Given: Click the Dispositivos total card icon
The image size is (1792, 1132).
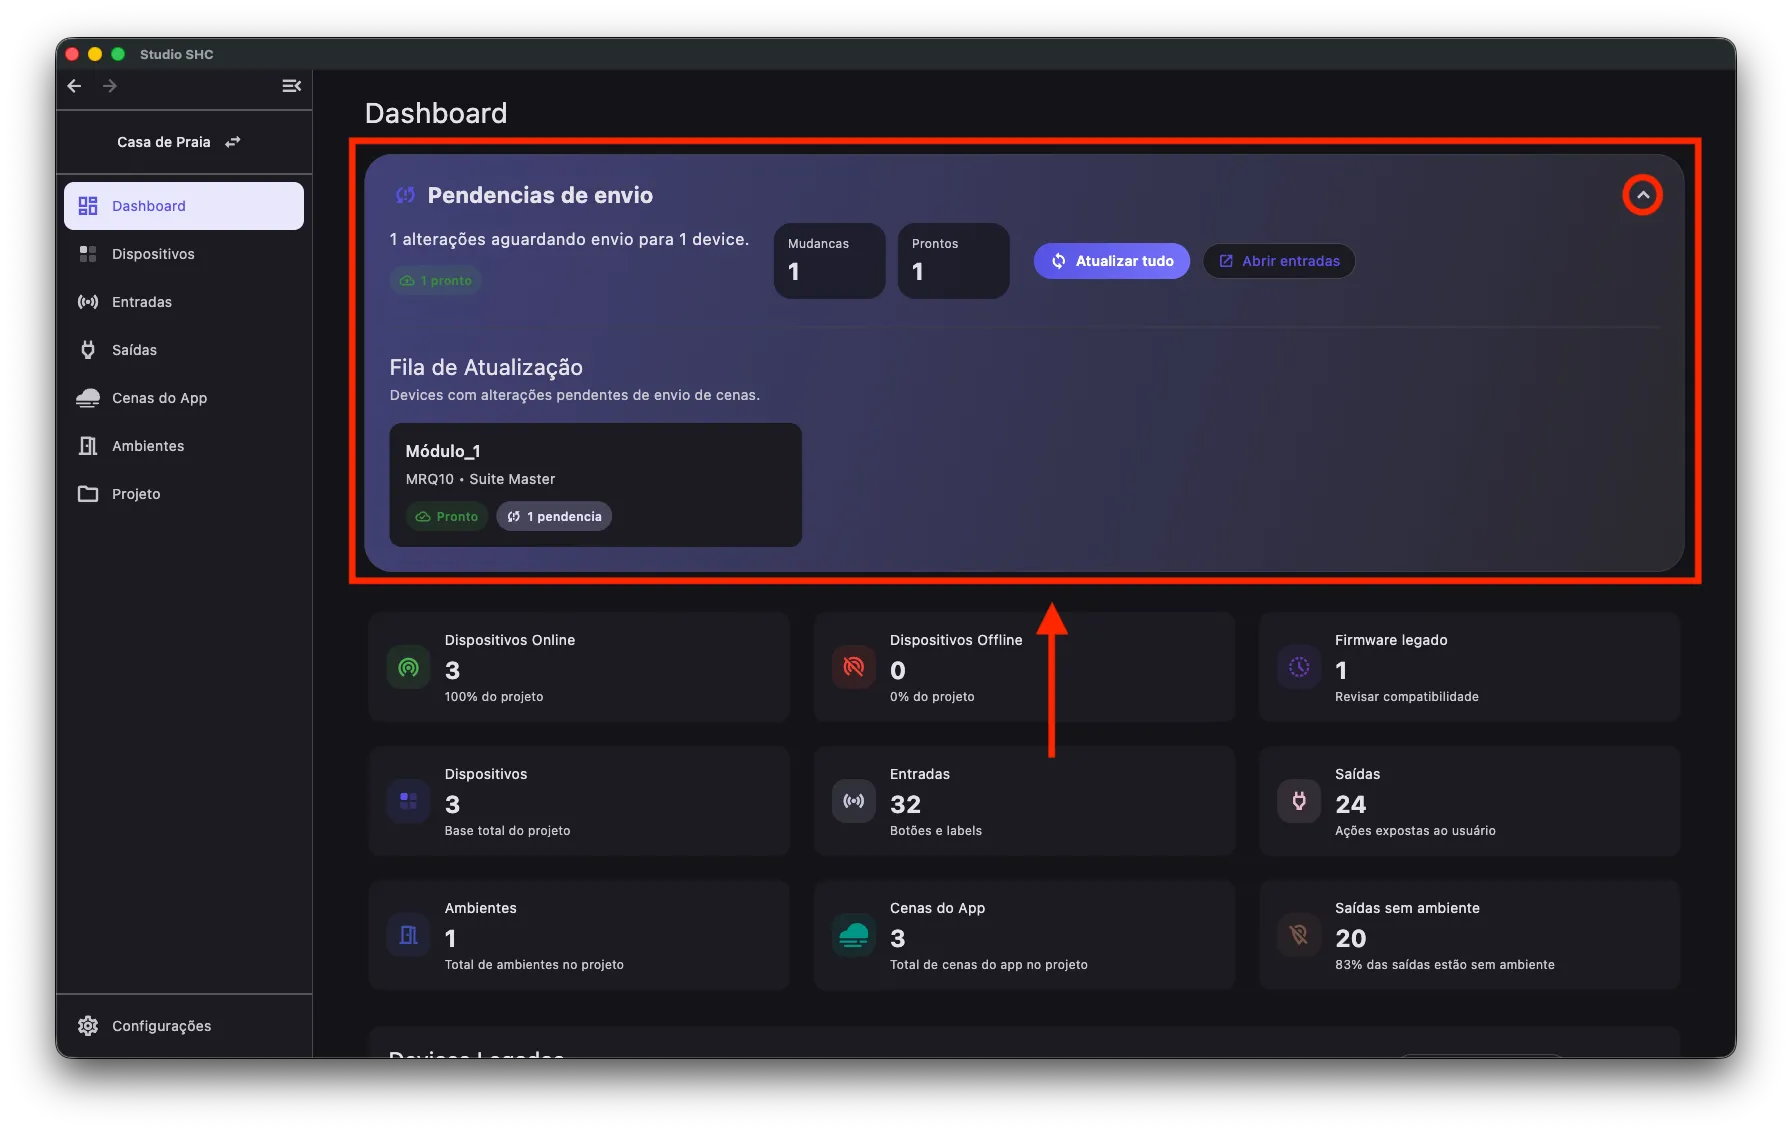Looking at the screenshot, I should point(408,801).
